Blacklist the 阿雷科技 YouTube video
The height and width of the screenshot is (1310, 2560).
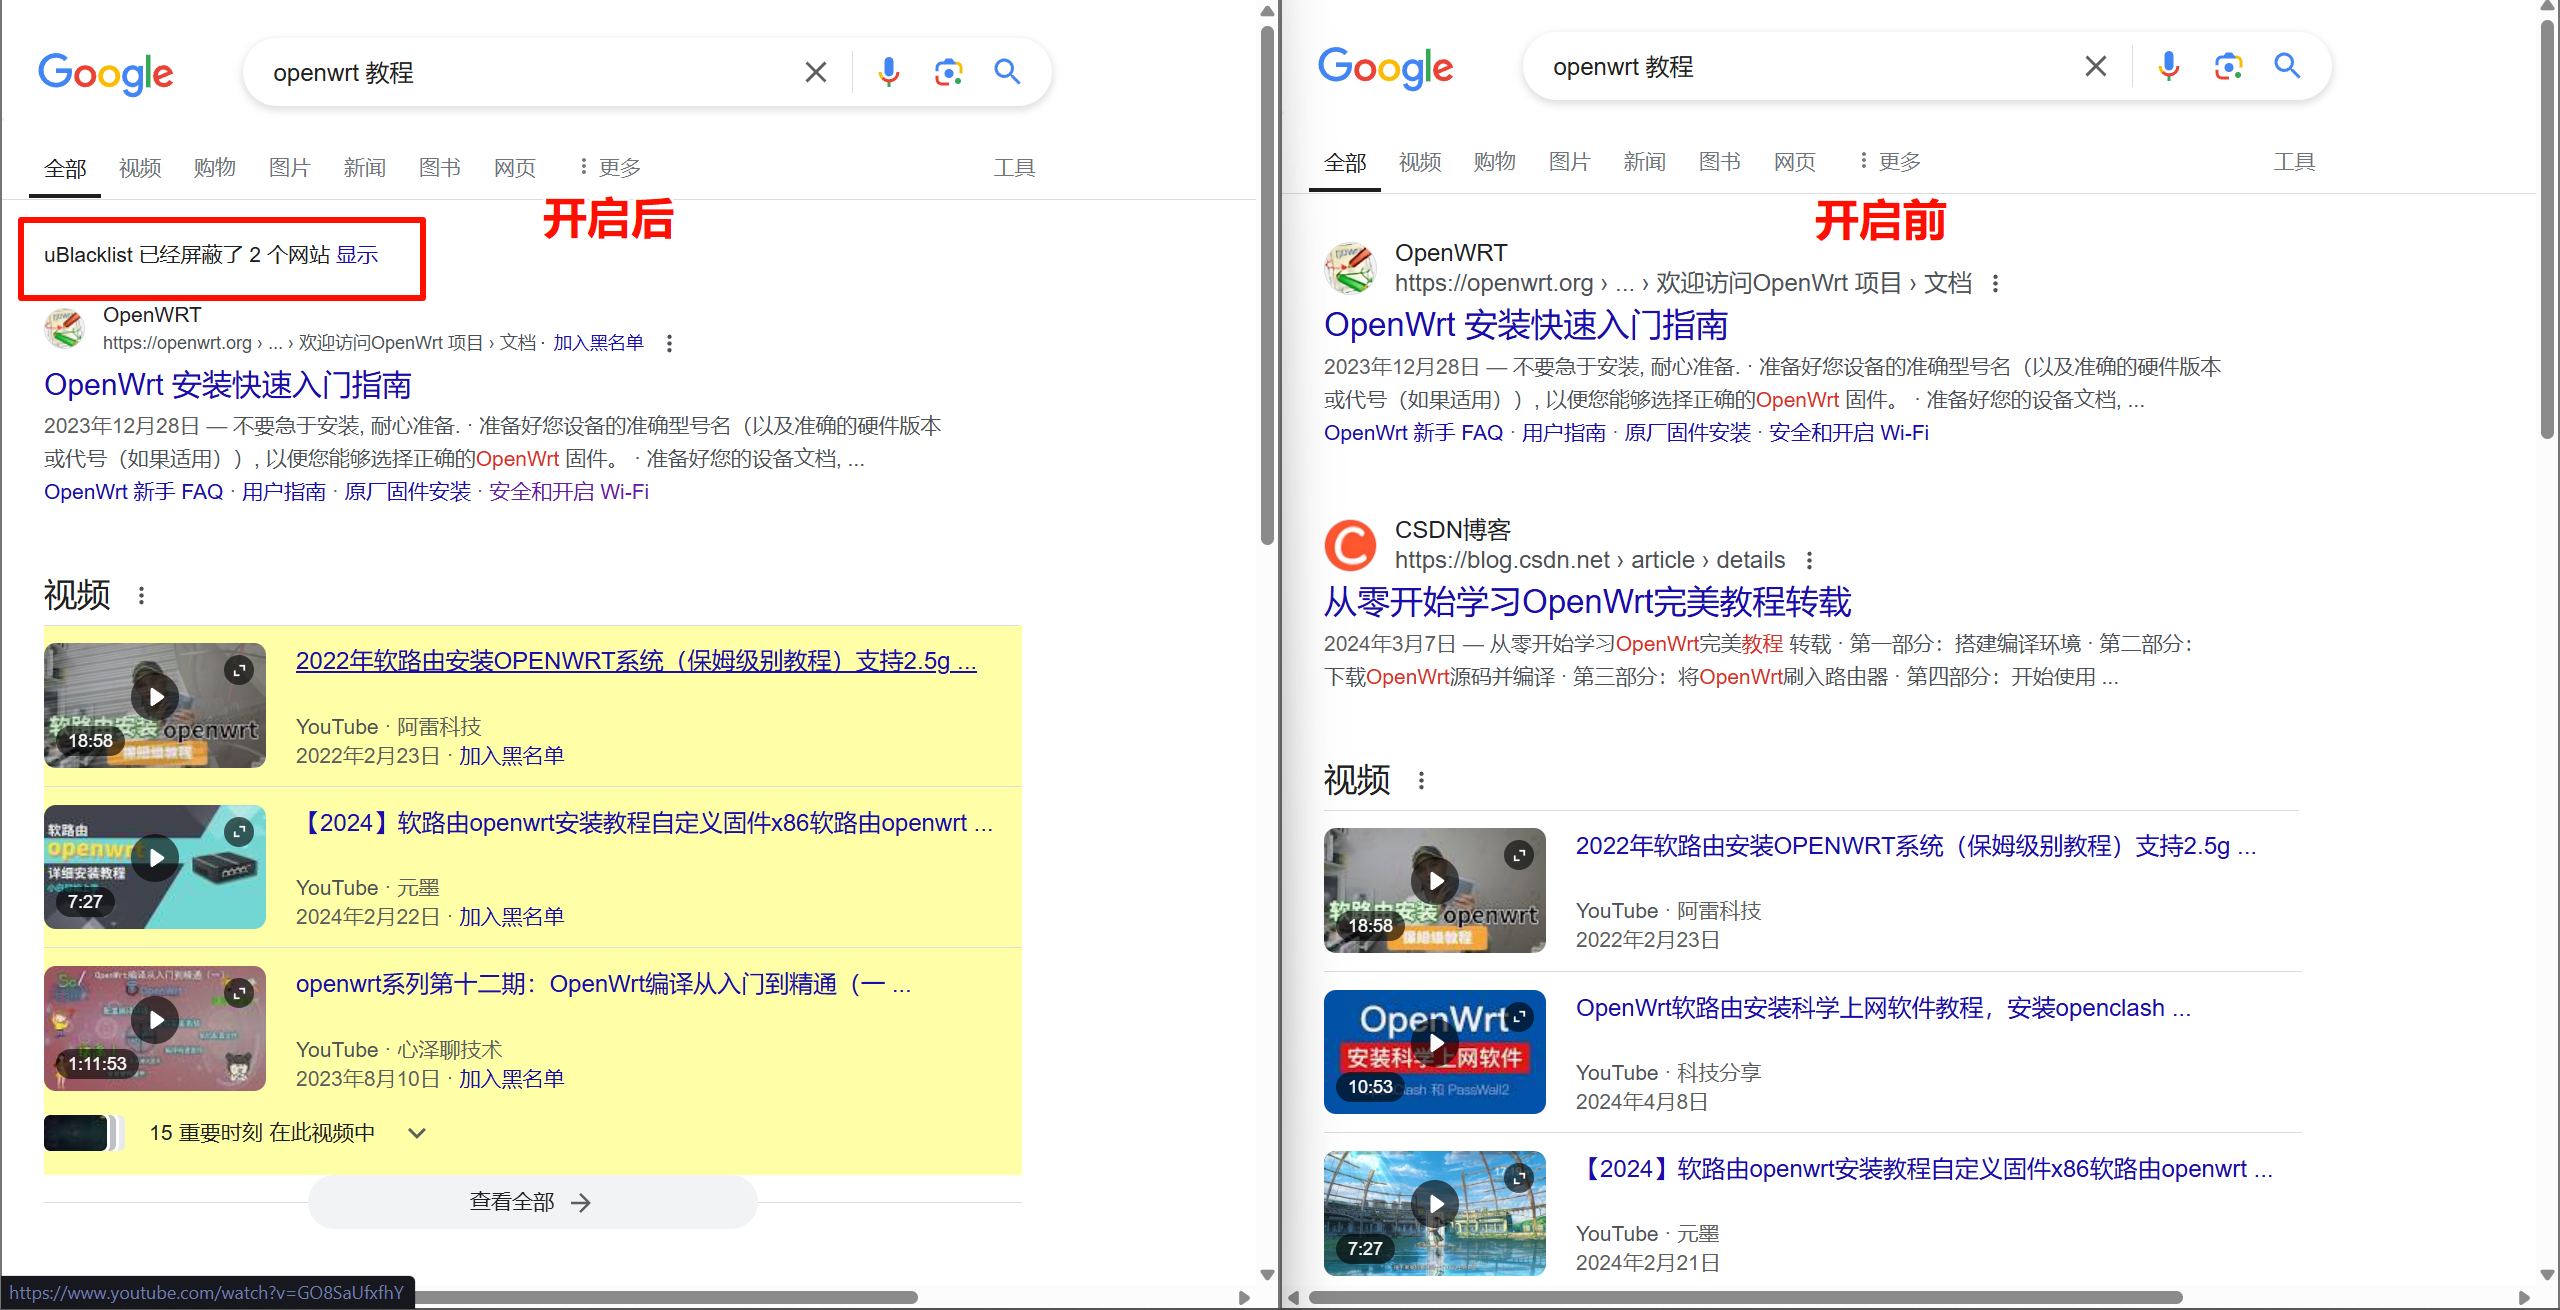[x=511, y=756]
